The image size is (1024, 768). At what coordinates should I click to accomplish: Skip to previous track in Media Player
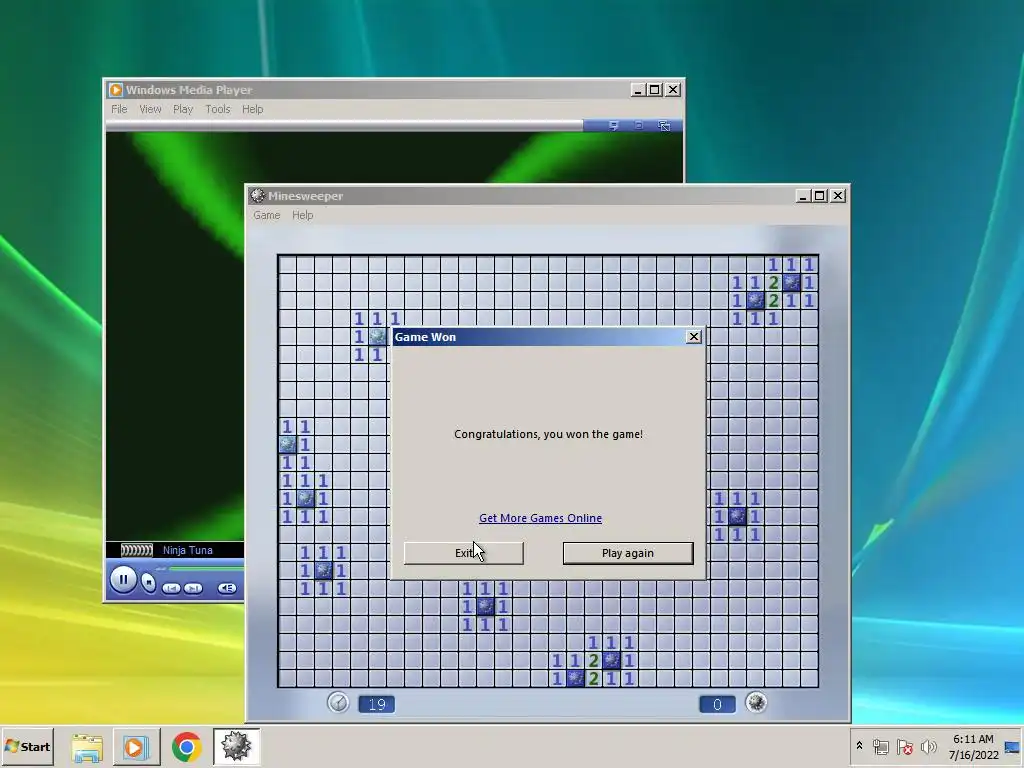pos(171,588)
